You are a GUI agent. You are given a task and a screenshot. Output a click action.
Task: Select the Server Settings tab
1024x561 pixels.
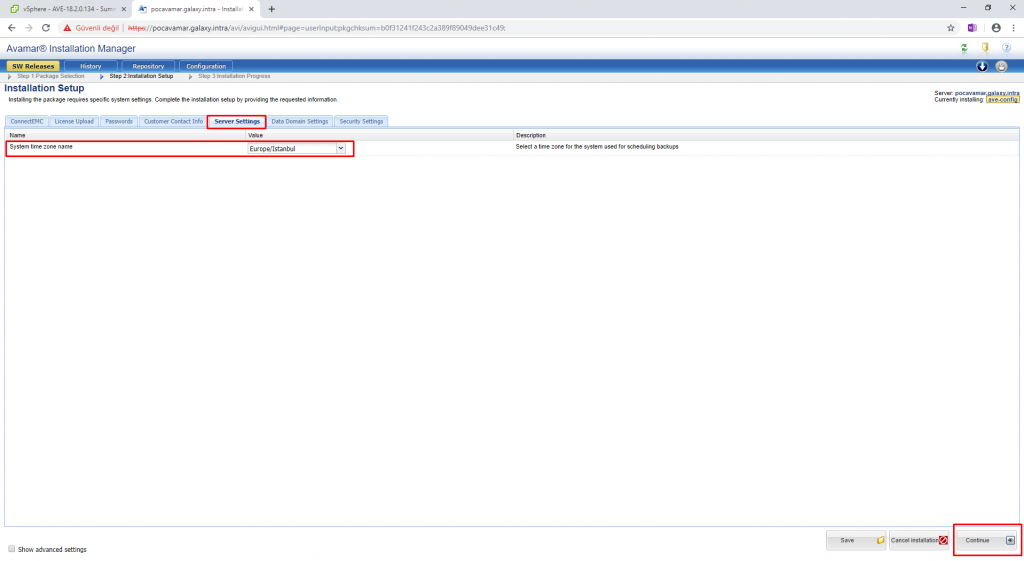tap(236, 121)
